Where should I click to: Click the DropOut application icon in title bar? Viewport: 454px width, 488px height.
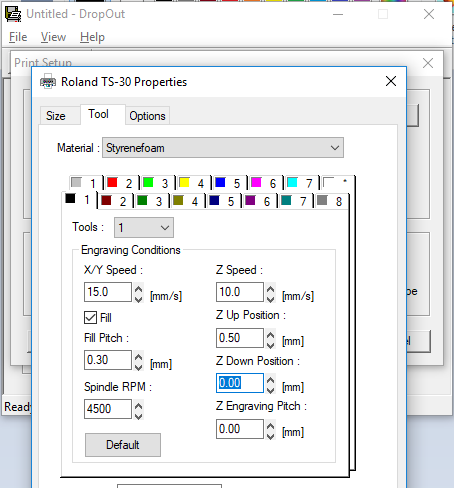point(13,14)
